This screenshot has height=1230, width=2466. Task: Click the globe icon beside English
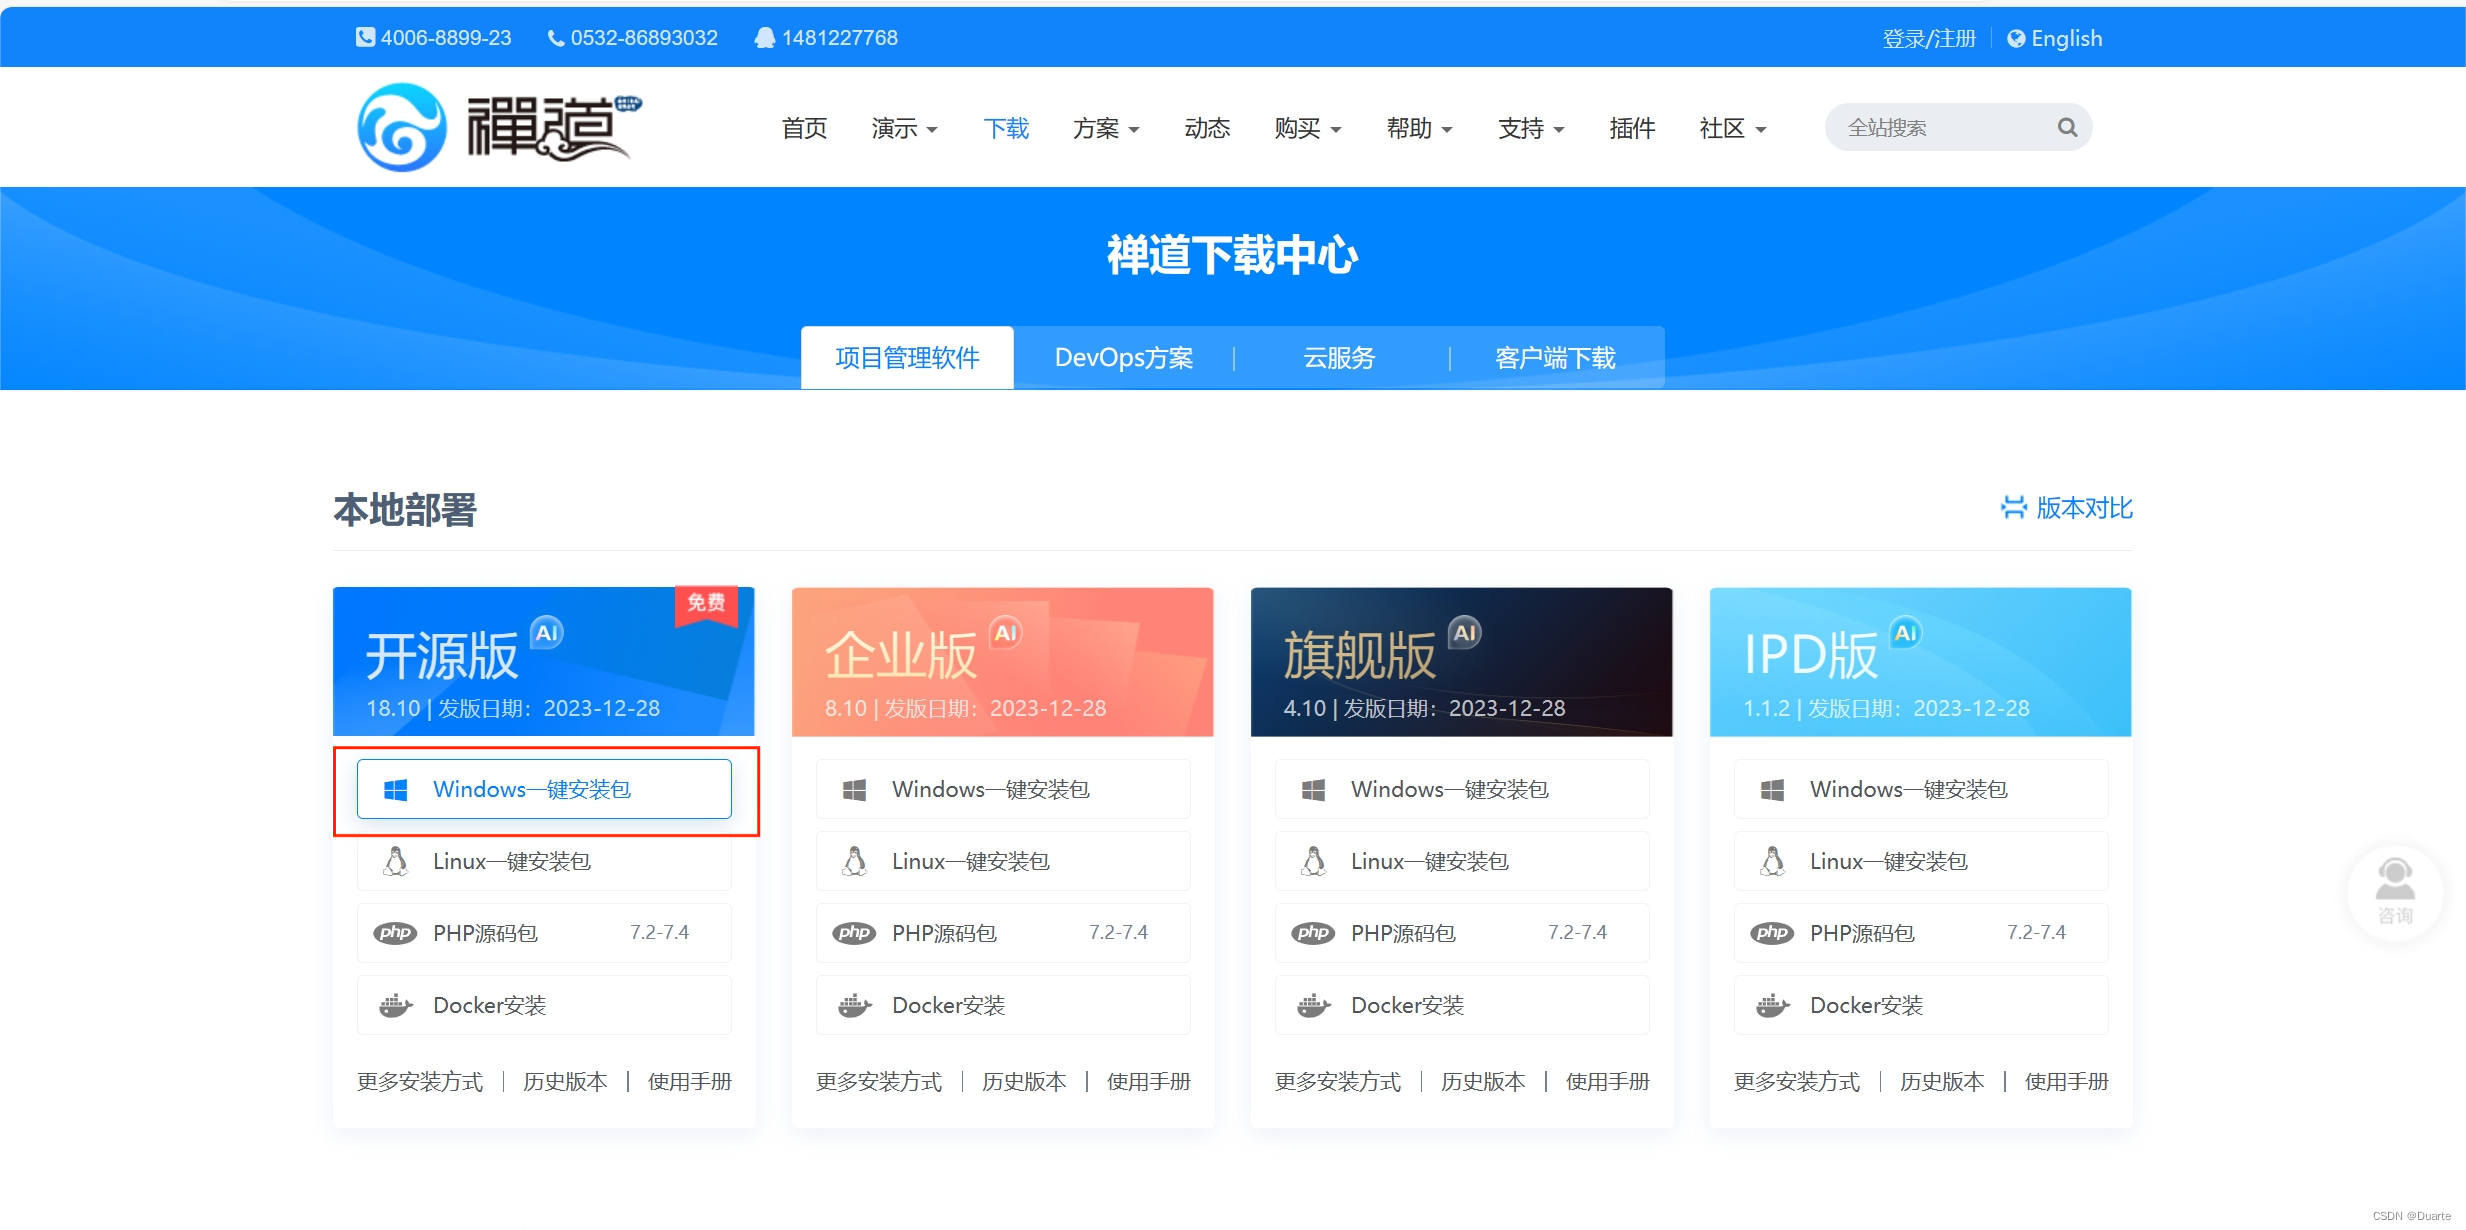(x=2016, y=38)
